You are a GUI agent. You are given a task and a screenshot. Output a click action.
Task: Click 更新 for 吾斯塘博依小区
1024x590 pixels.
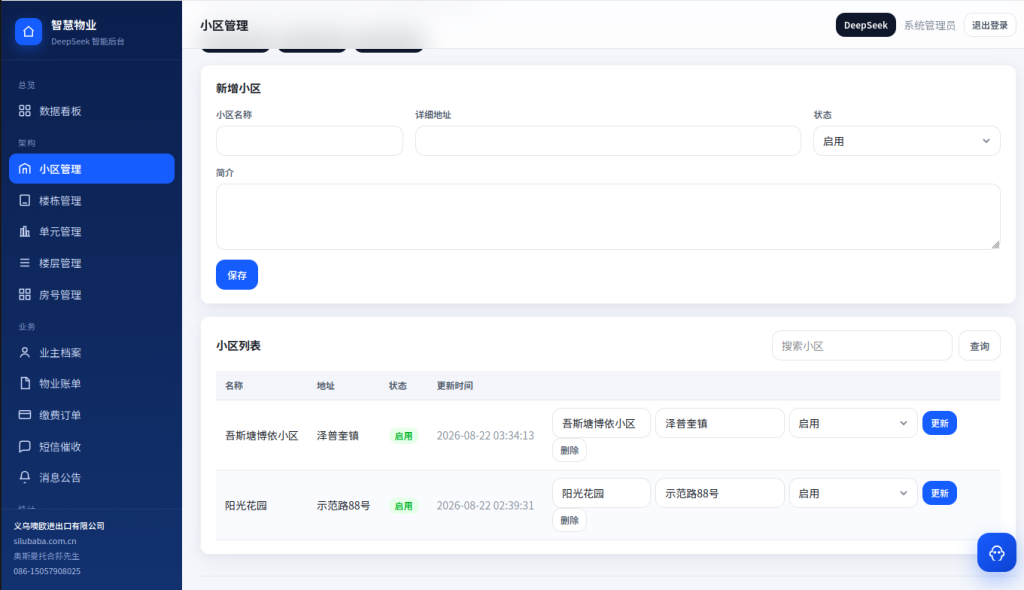click(x=940, y=423)
